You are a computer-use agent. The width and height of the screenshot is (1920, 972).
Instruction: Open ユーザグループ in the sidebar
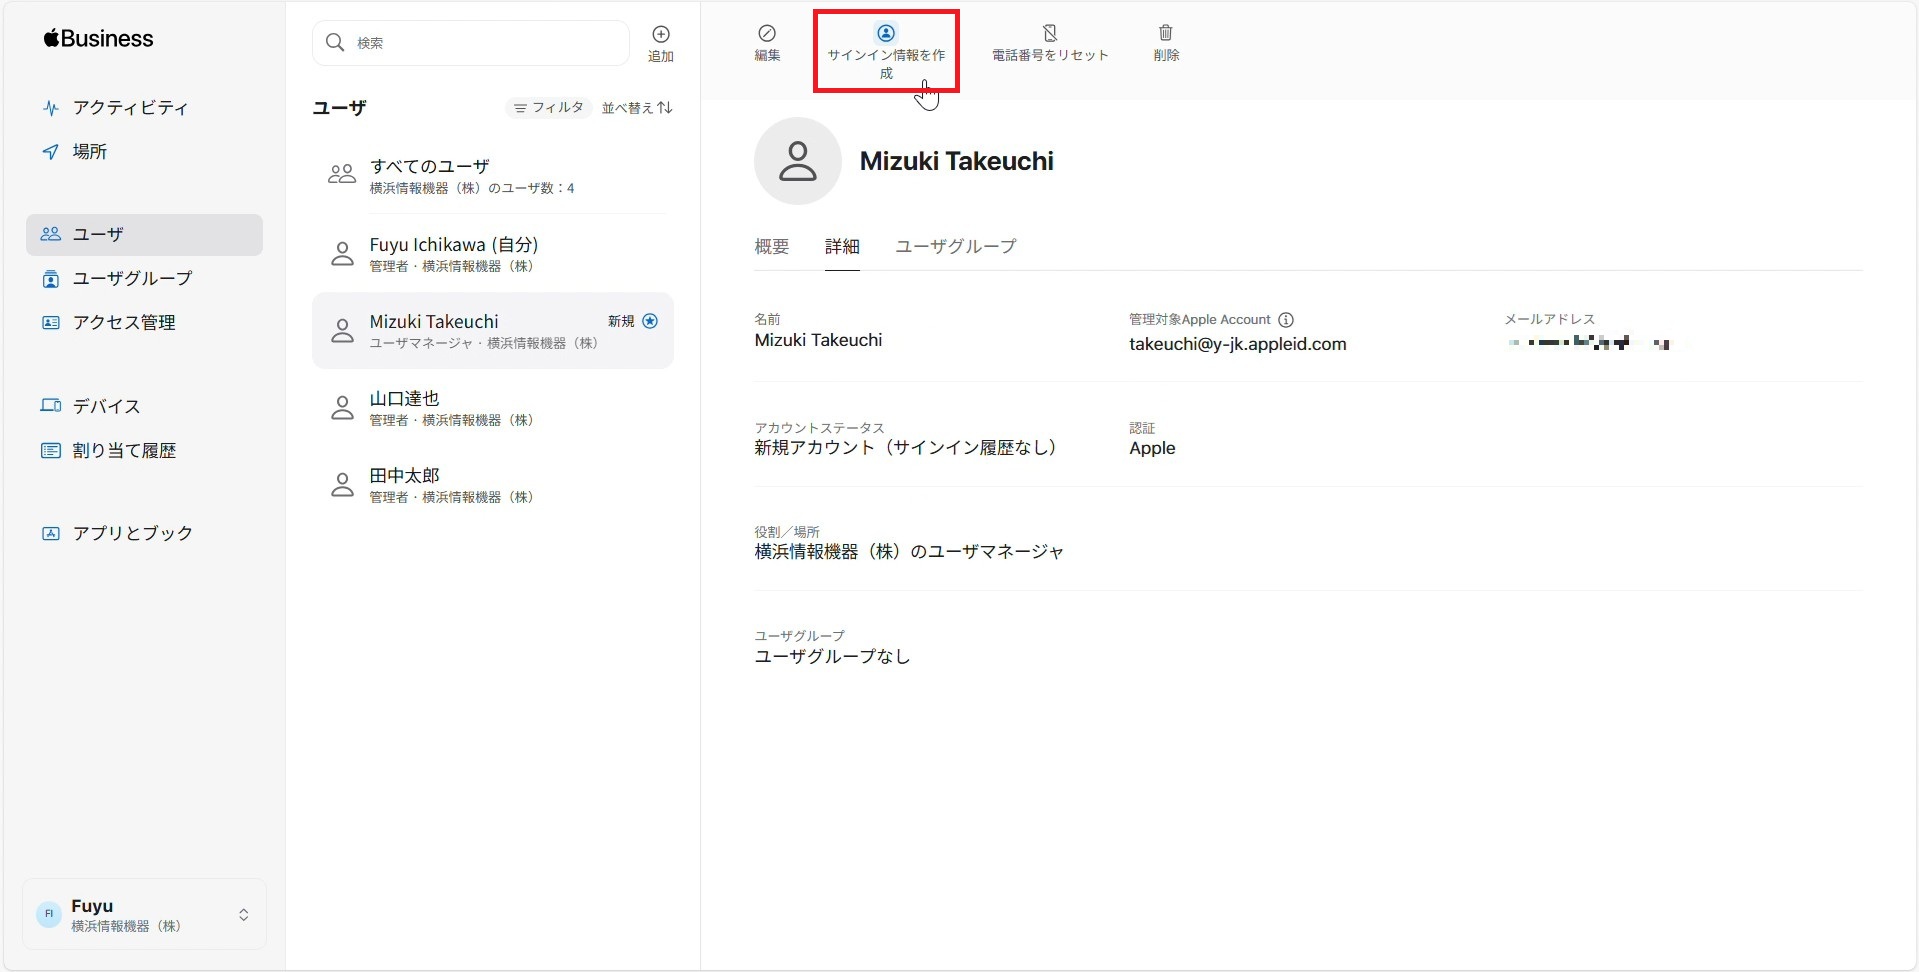[x=132, y=279]
